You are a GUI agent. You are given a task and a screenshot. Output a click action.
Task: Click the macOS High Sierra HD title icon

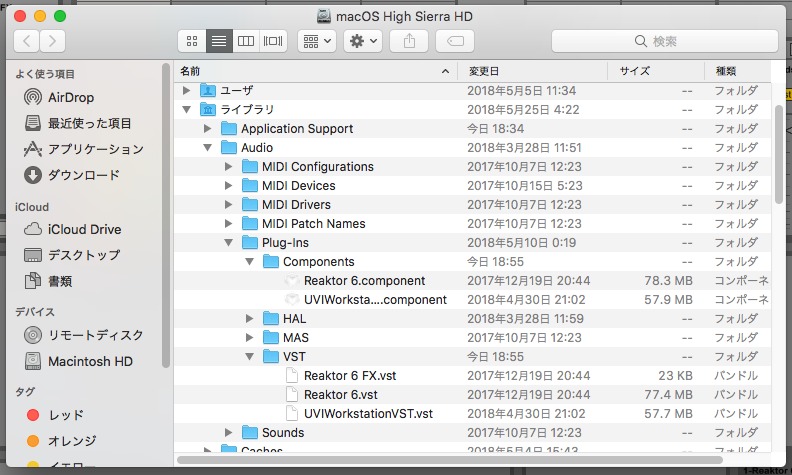(324, 16)
